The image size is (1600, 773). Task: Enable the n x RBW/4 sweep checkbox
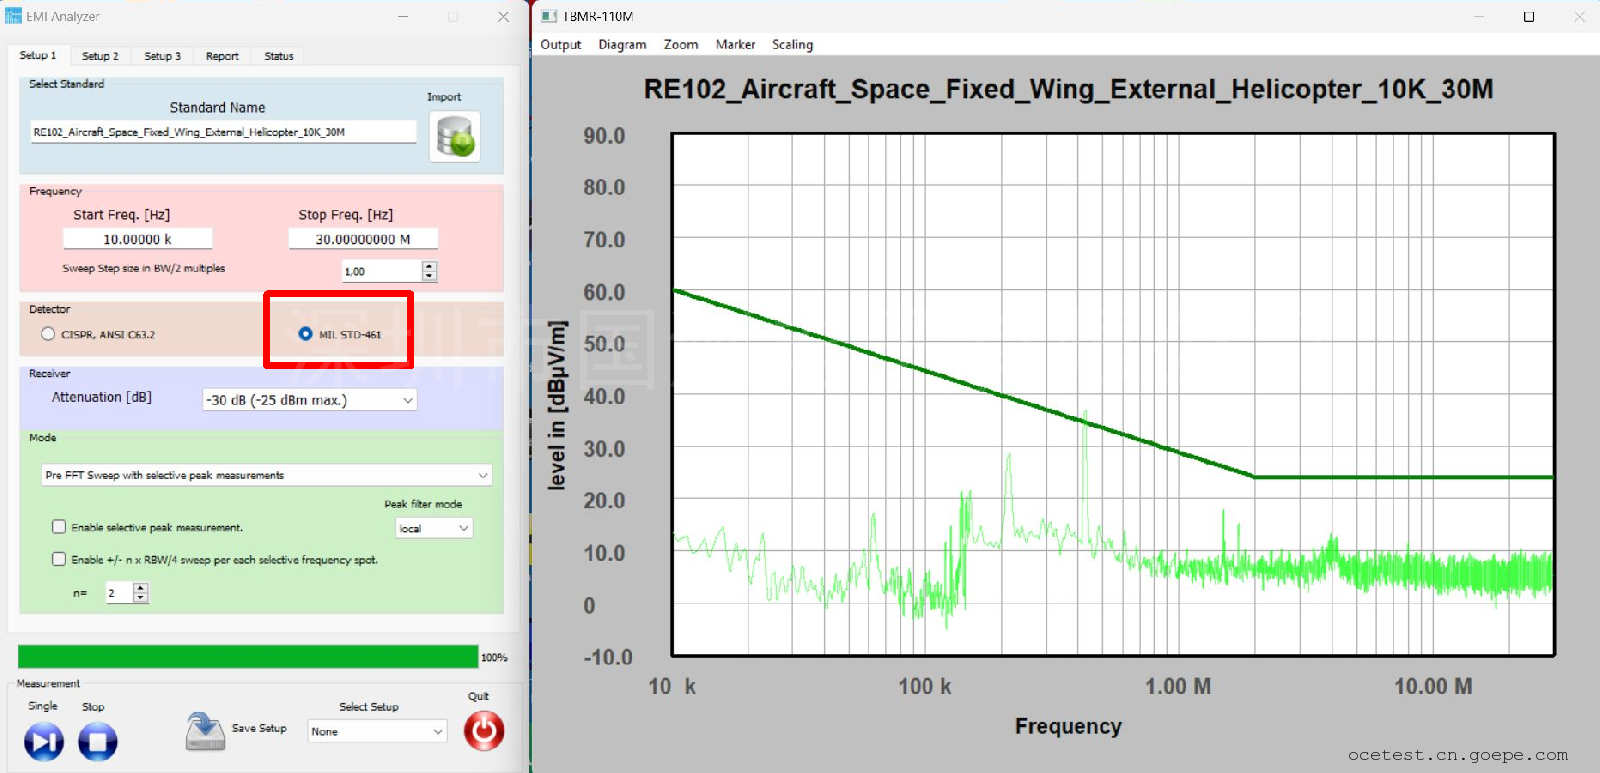click(x=59, y=560)
